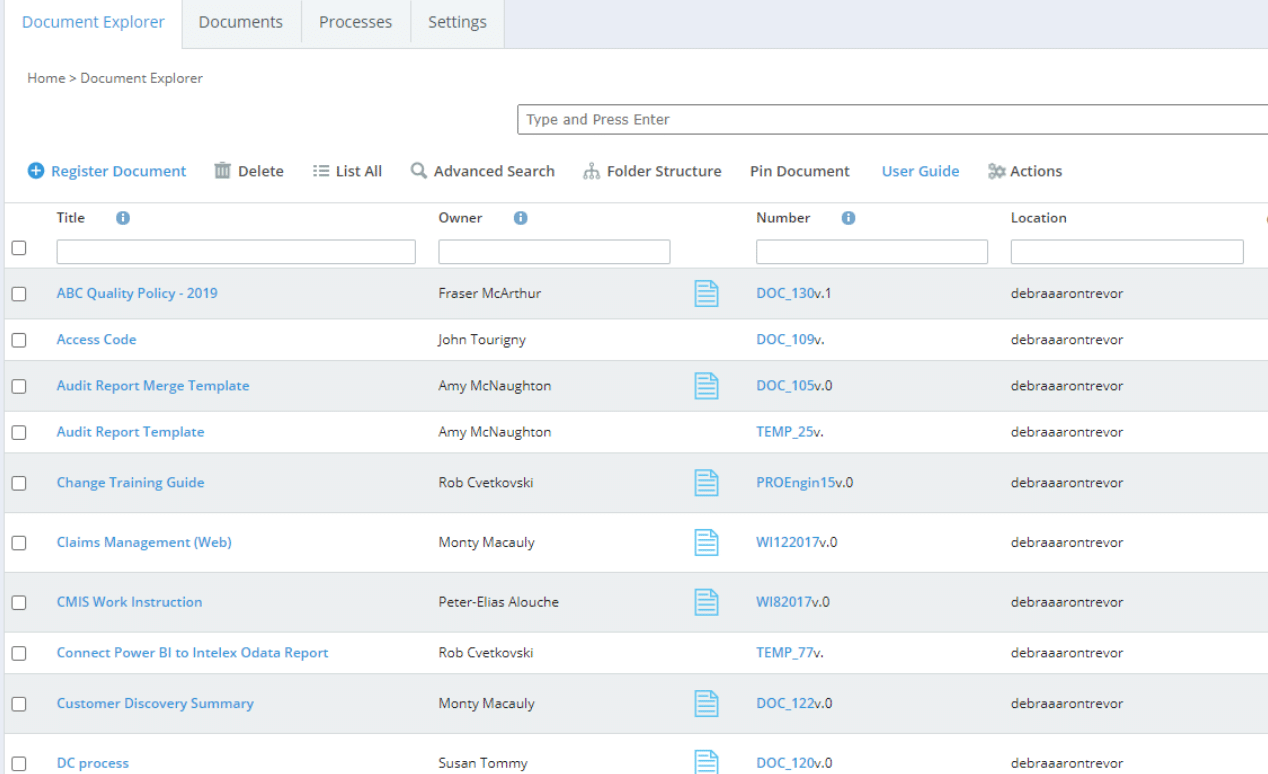
Task: Click the info icon beside the Number header
Action: [848, 217]
